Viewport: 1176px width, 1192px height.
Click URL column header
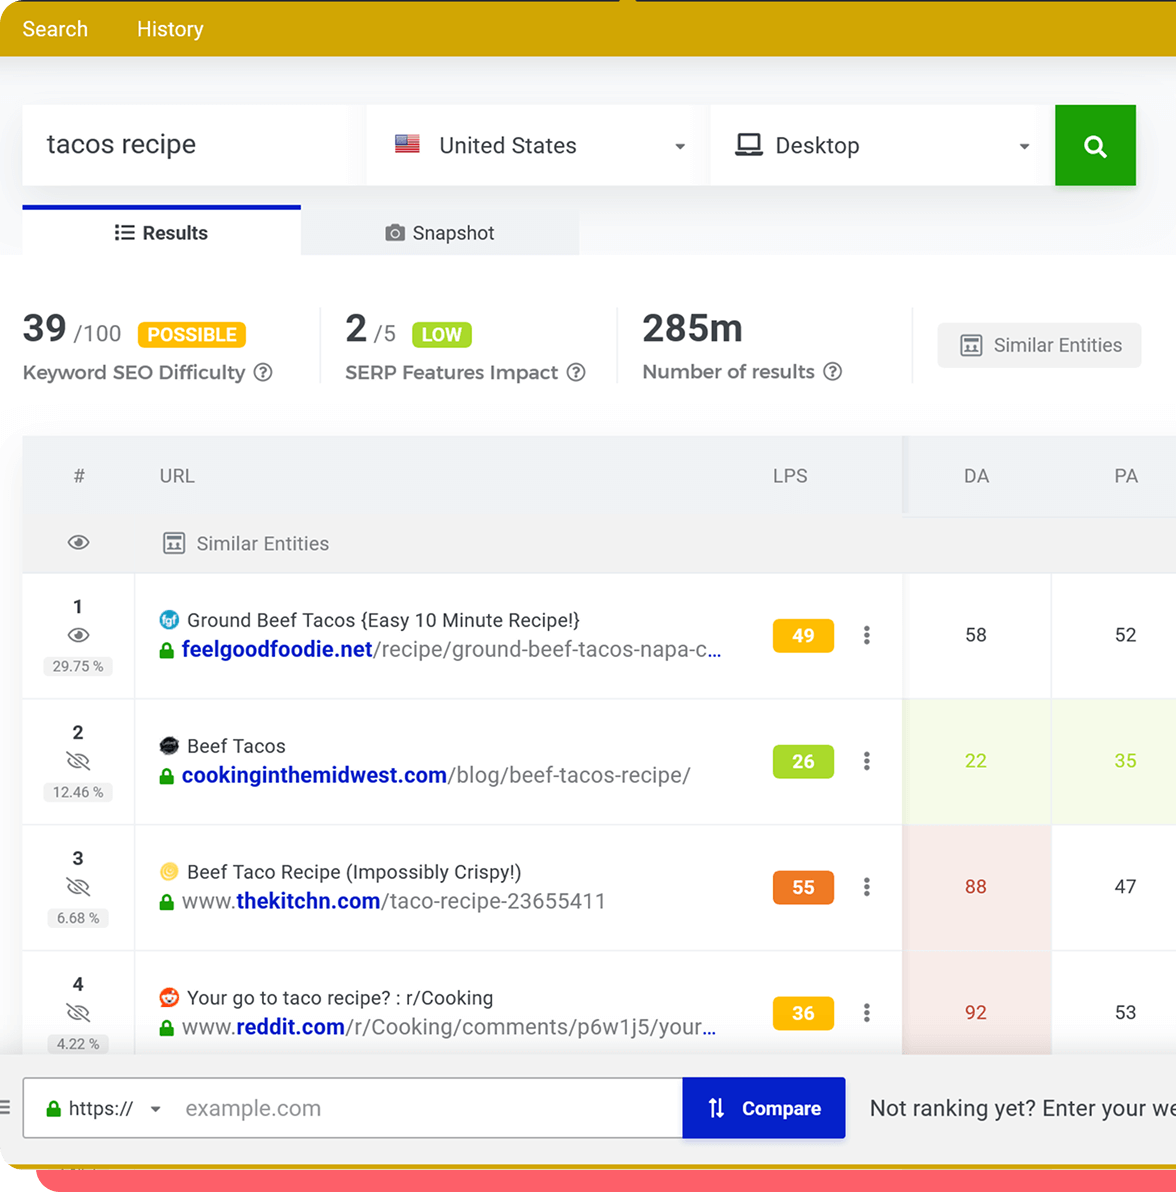[x=177, y=476]
